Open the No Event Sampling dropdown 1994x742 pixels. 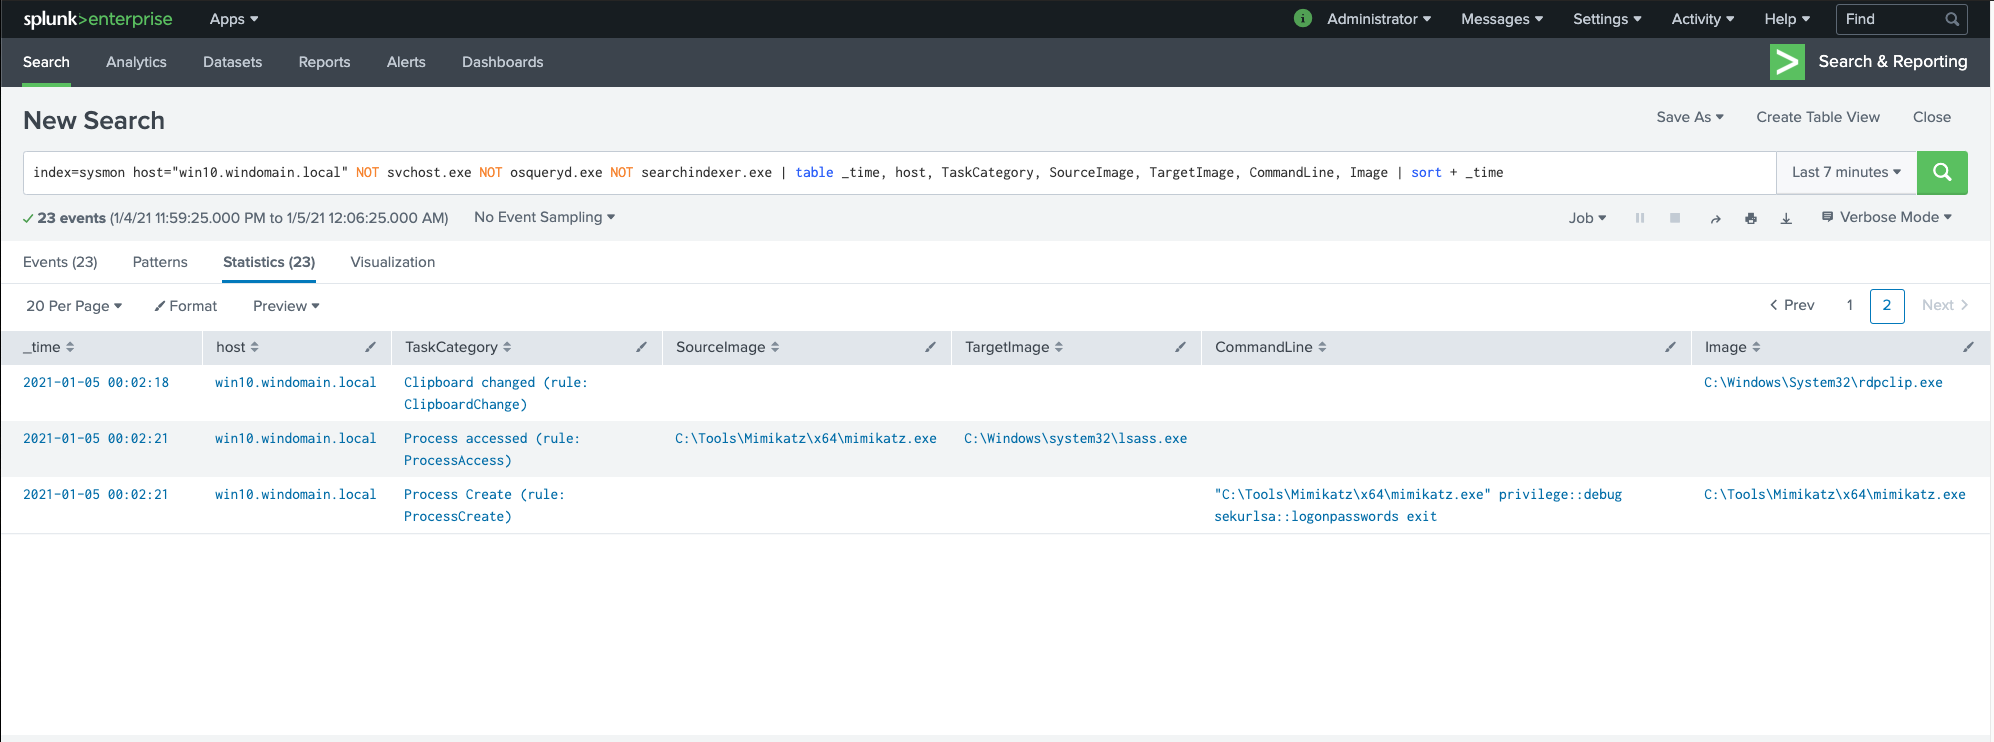point(544,217)
